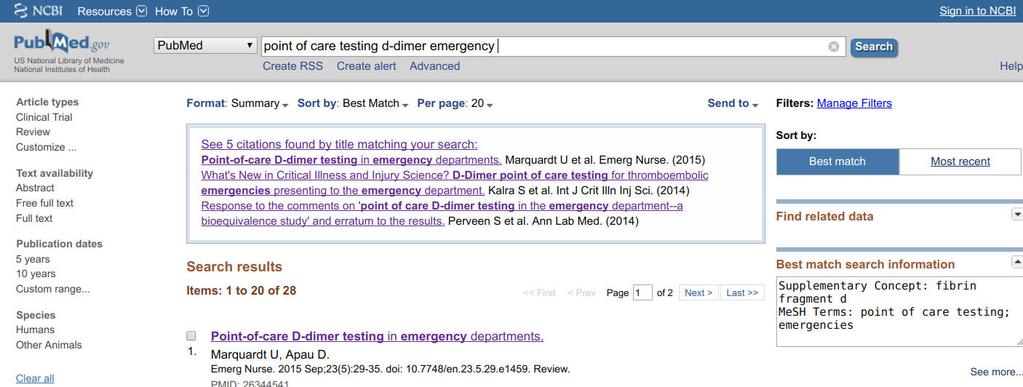
Task: Expand the Format Summary dropdown
Action: pos(237,103)
